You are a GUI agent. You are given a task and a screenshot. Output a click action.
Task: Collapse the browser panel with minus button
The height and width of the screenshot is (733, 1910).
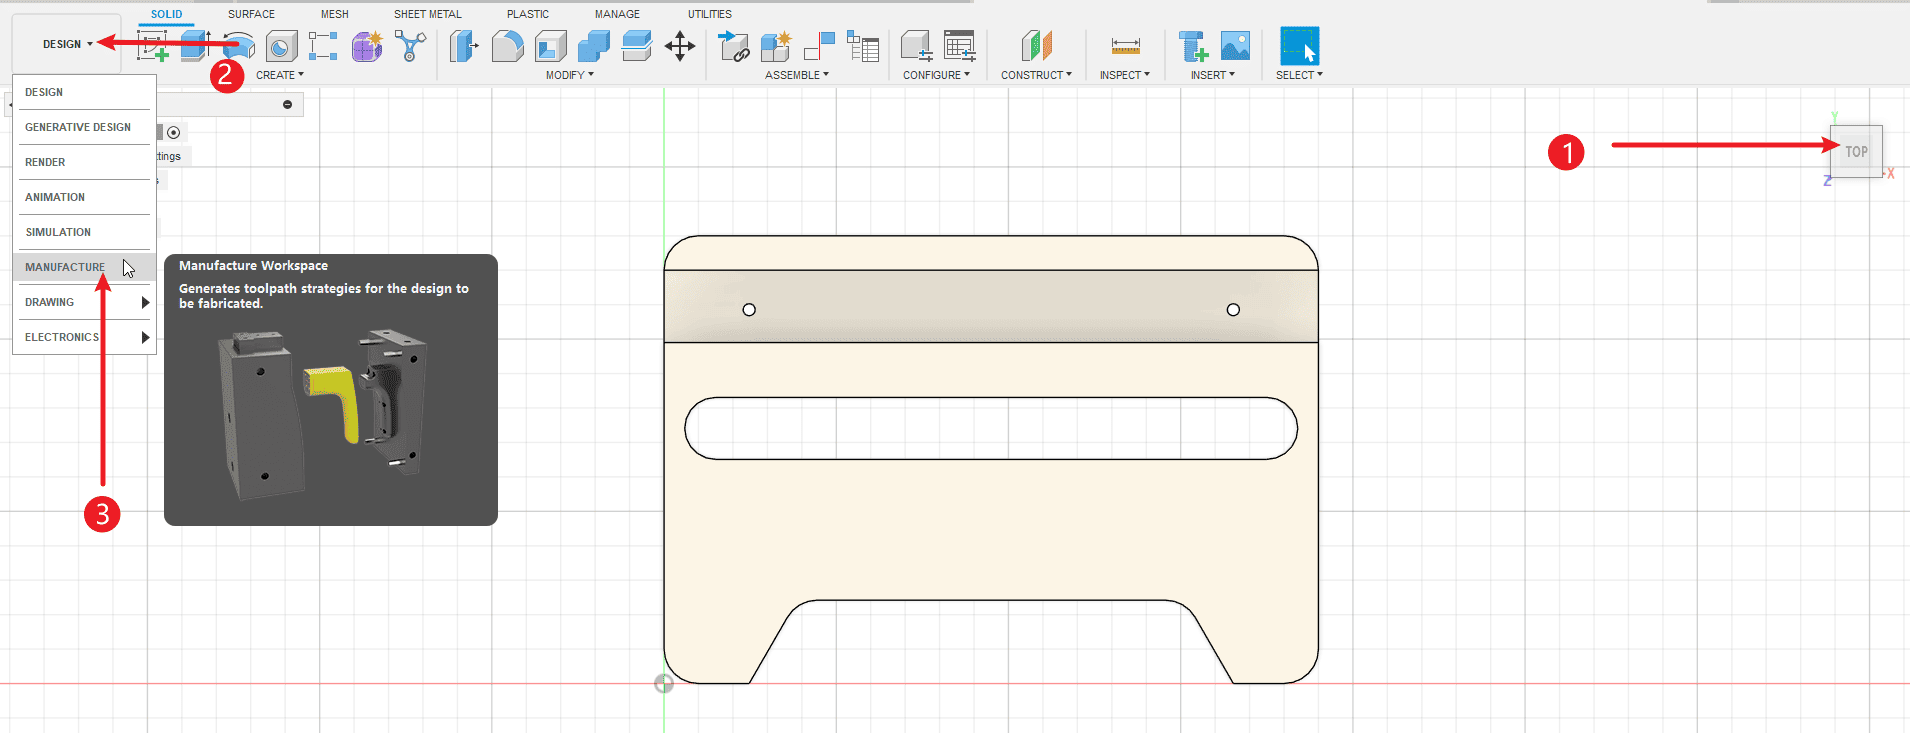pos(287,104)
